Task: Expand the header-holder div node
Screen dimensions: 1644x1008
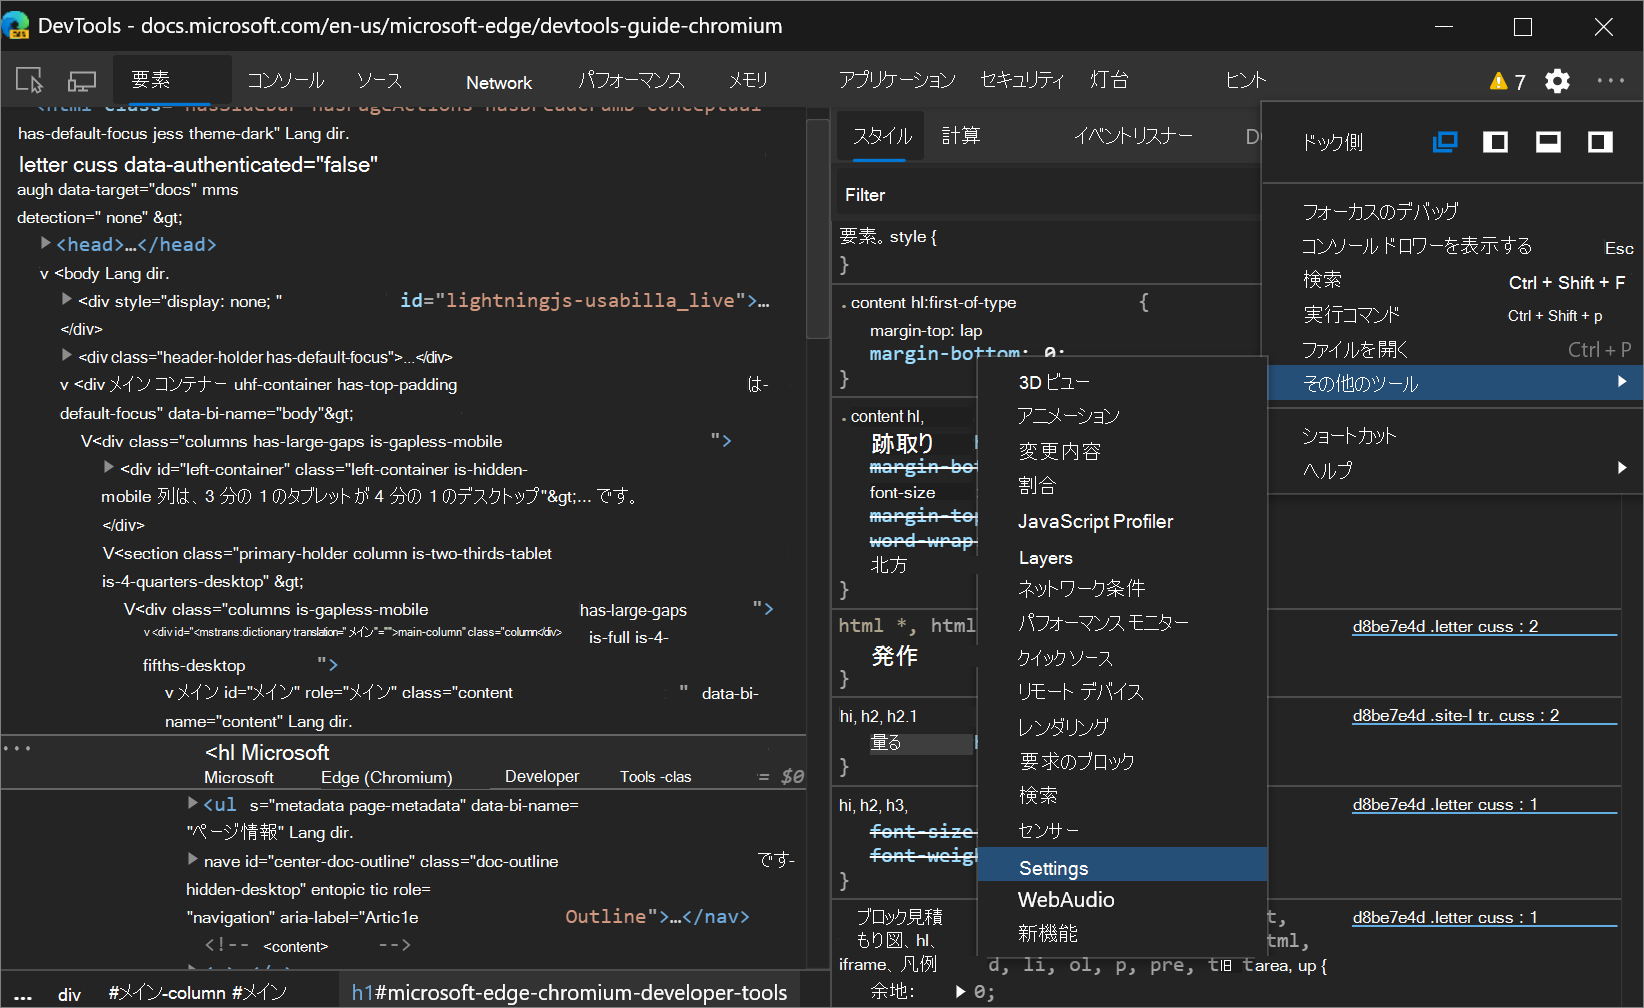Action: pos(66,355)
